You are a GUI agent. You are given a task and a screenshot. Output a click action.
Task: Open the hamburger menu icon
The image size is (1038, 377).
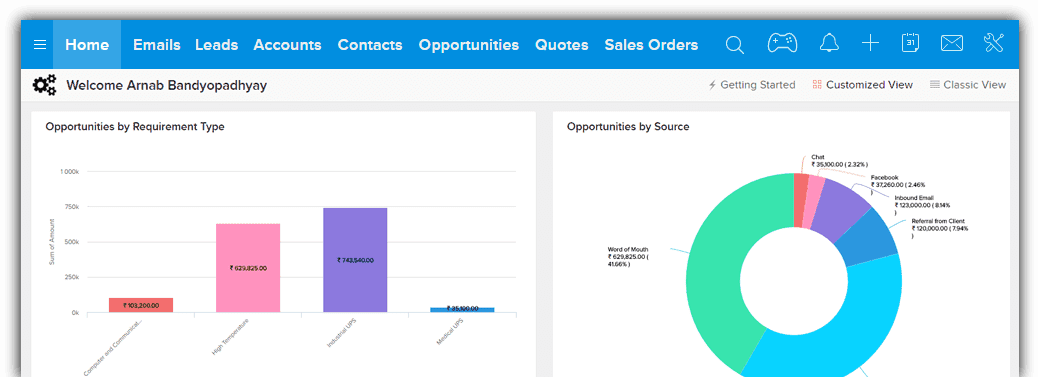click(40, 44)
